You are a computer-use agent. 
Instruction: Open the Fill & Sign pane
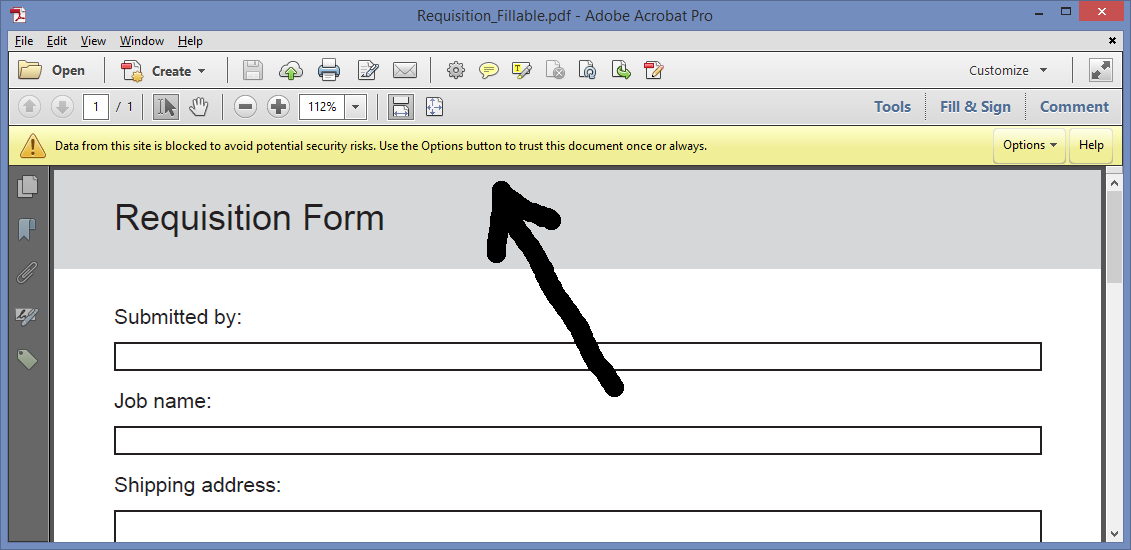click(x=975, y=107)
